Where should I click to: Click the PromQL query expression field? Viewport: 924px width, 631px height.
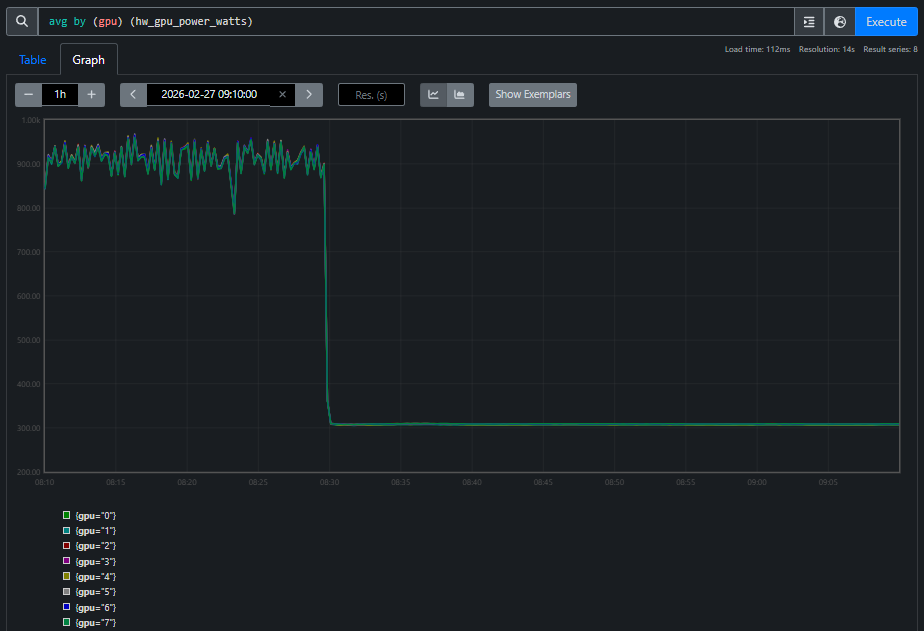pos(417,21)
